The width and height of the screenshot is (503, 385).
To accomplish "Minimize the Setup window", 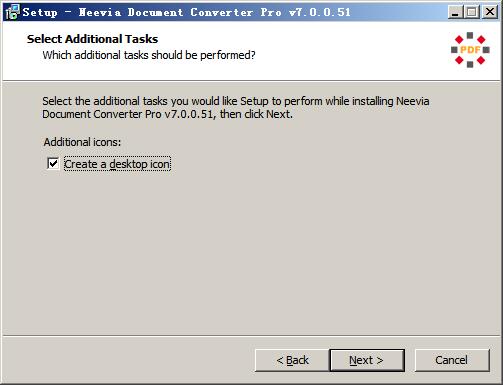I will [454, 12].
